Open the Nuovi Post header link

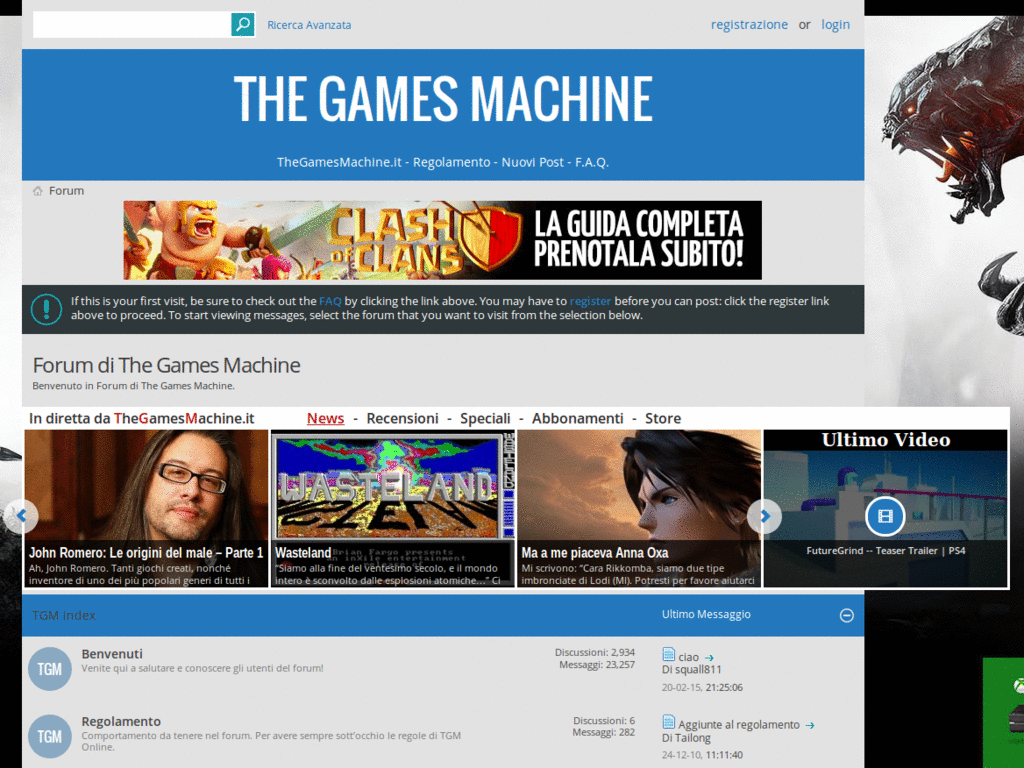(532, 162)
